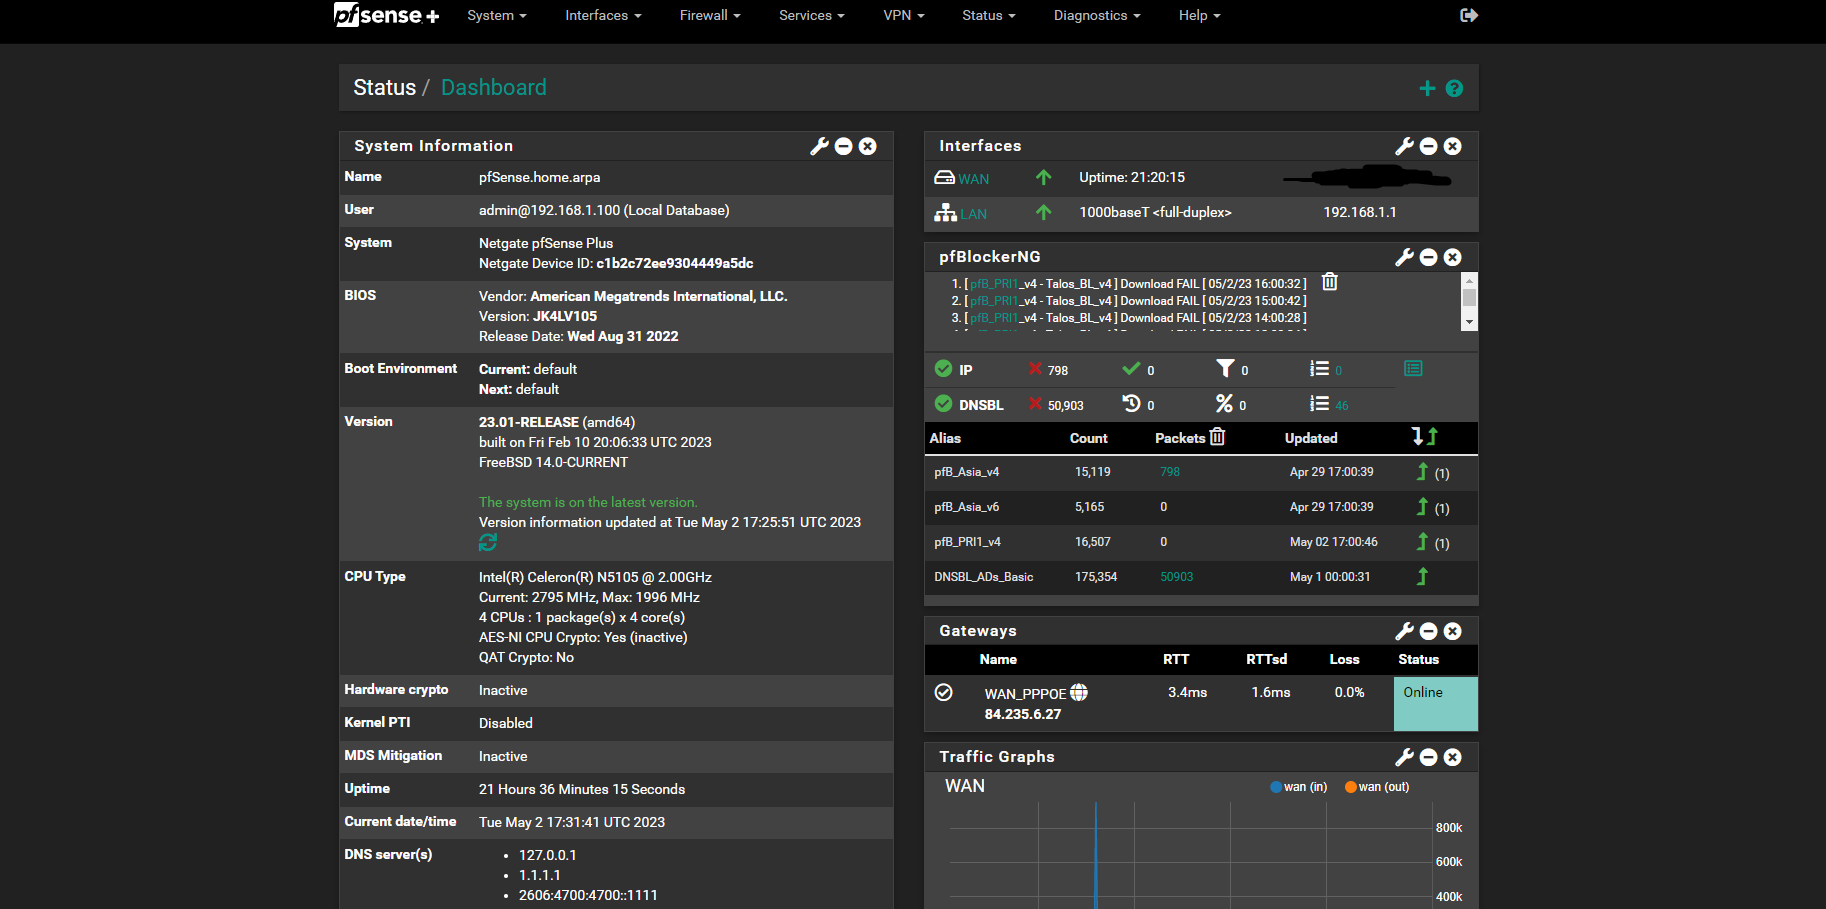
Task: Click the logout icon in top bar
Action: [1468, 15]
